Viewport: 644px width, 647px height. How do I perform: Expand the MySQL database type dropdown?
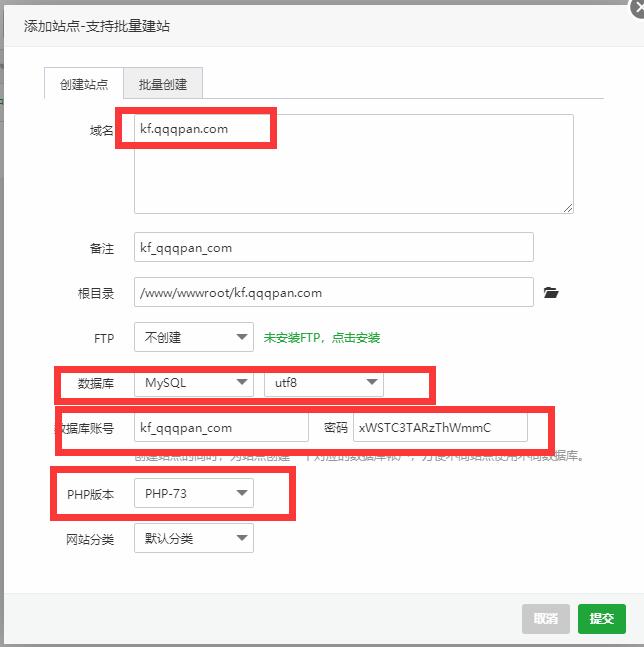click(193, 383)
